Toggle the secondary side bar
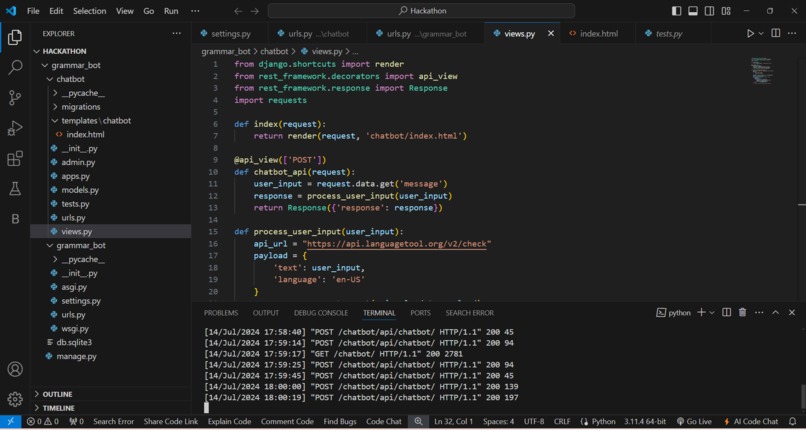The image size is (806, 430). click(709, 11)
